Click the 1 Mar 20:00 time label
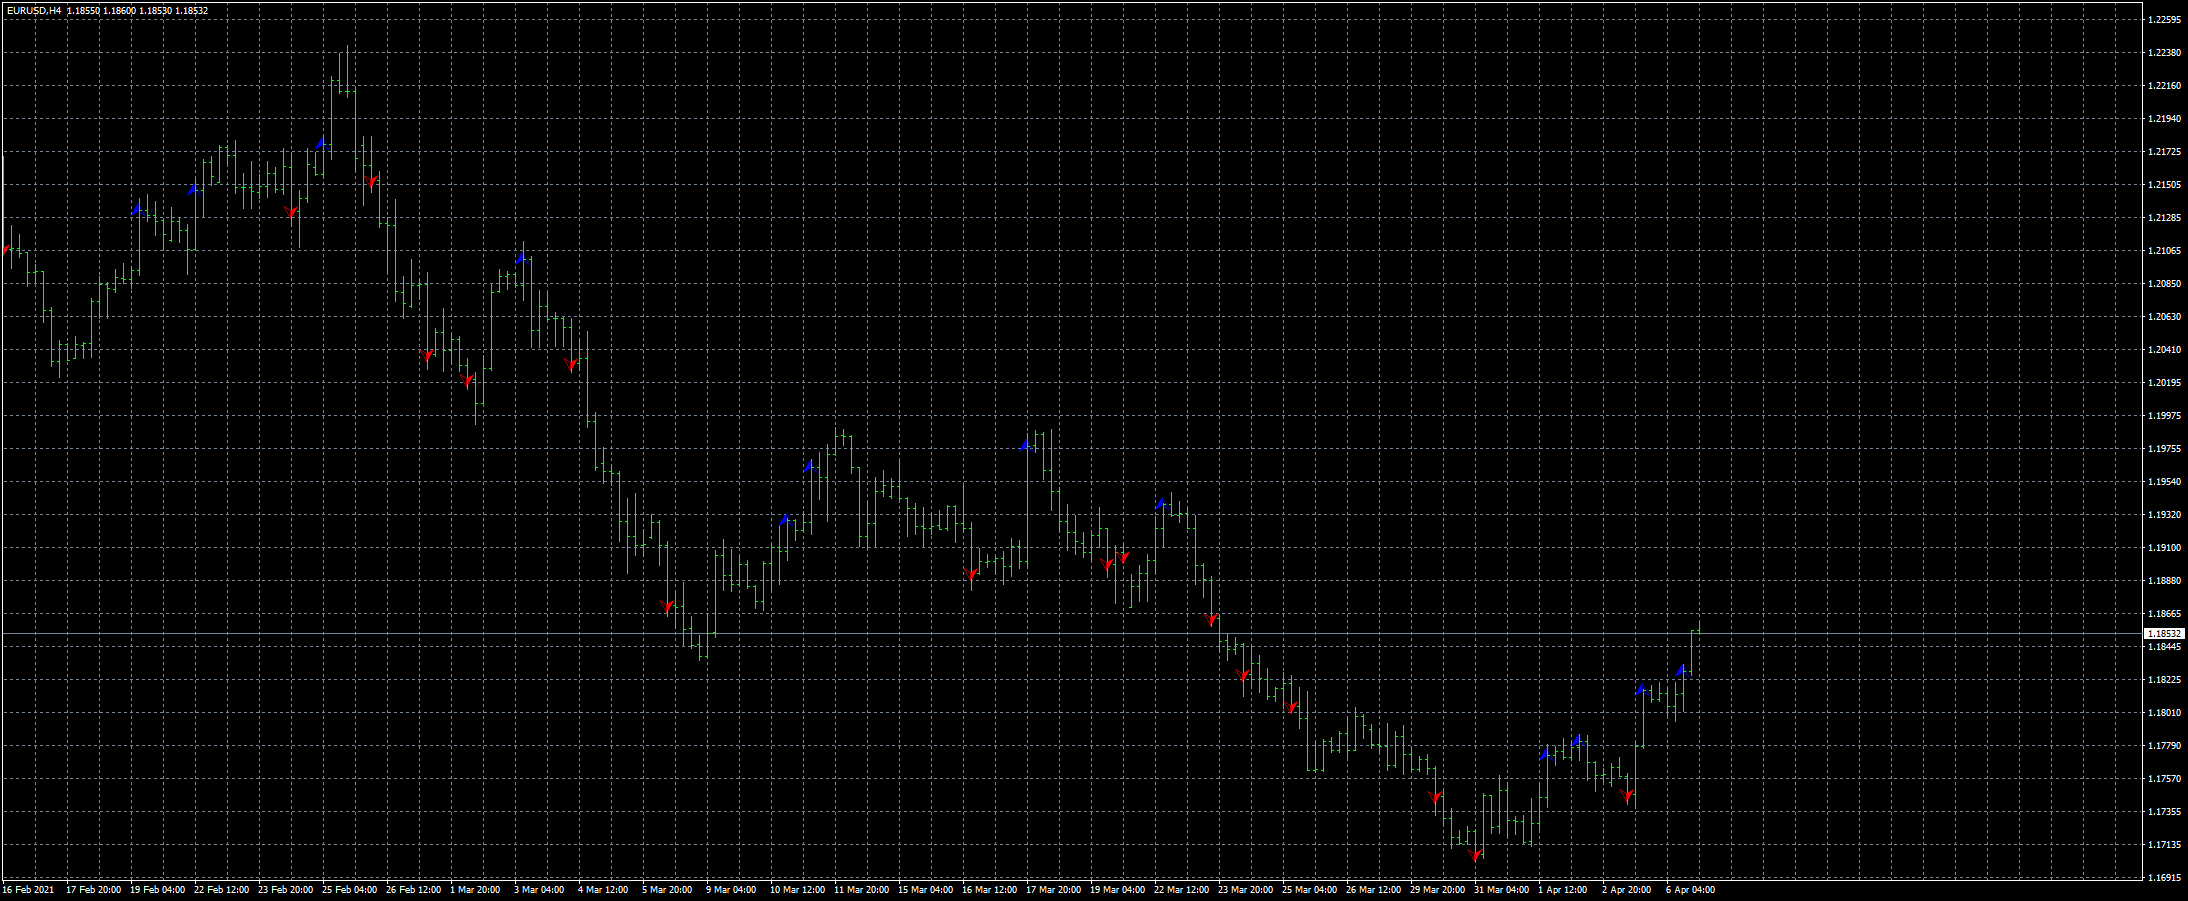 pos(475,889)
